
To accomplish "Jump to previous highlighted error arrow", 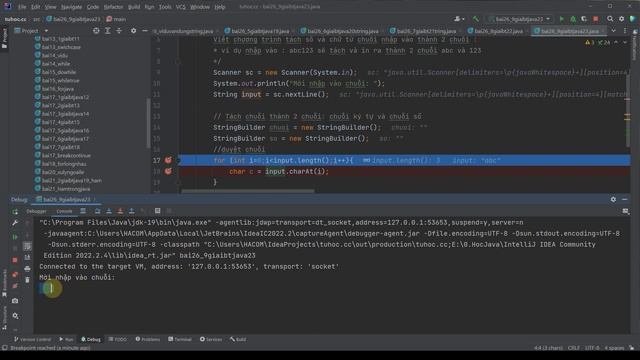I will [x=616, y=42].
